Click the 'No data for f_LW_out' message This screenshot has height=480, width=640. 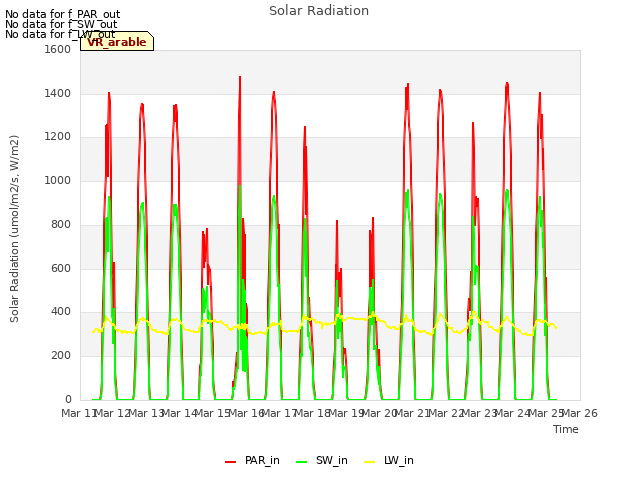60,34
